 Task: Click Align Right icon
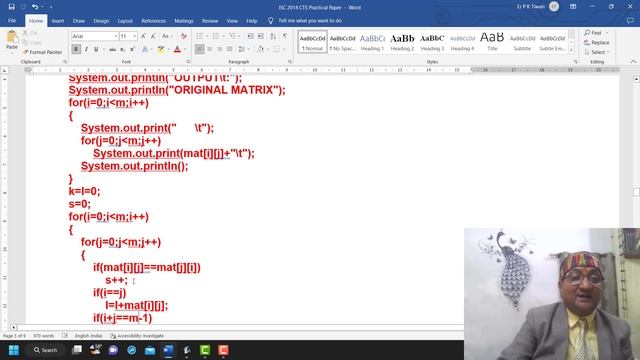220,49
